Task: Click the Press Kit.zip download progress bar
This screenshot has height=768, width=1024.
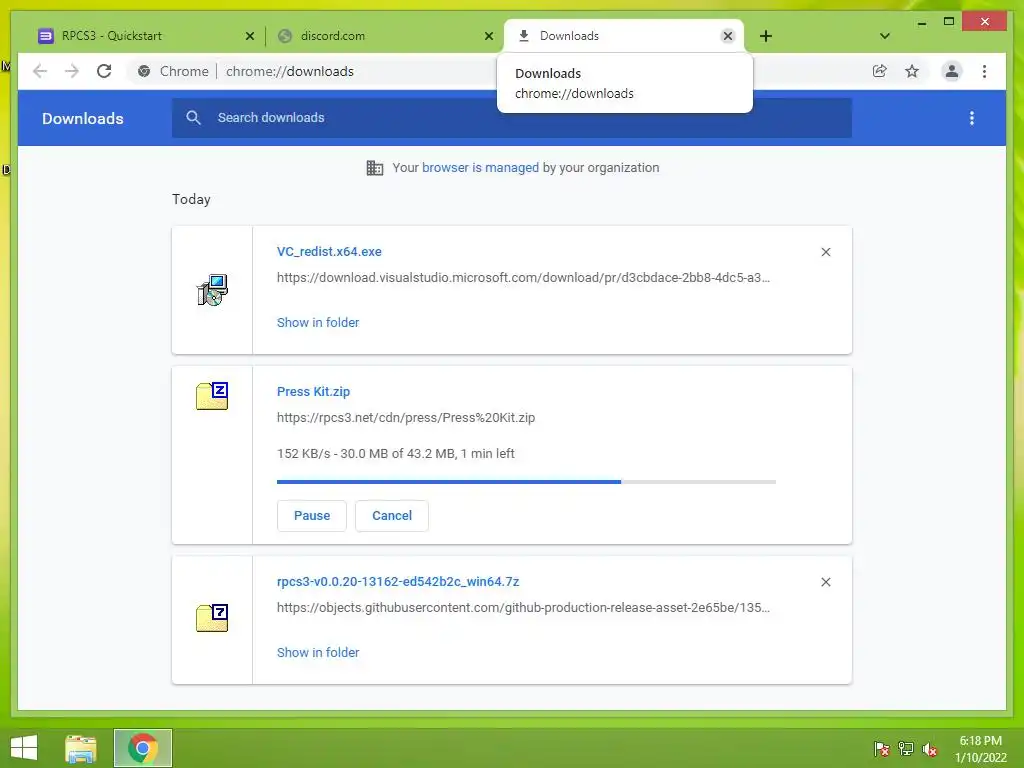Action: pyautogui.click(x=526, y=482)
